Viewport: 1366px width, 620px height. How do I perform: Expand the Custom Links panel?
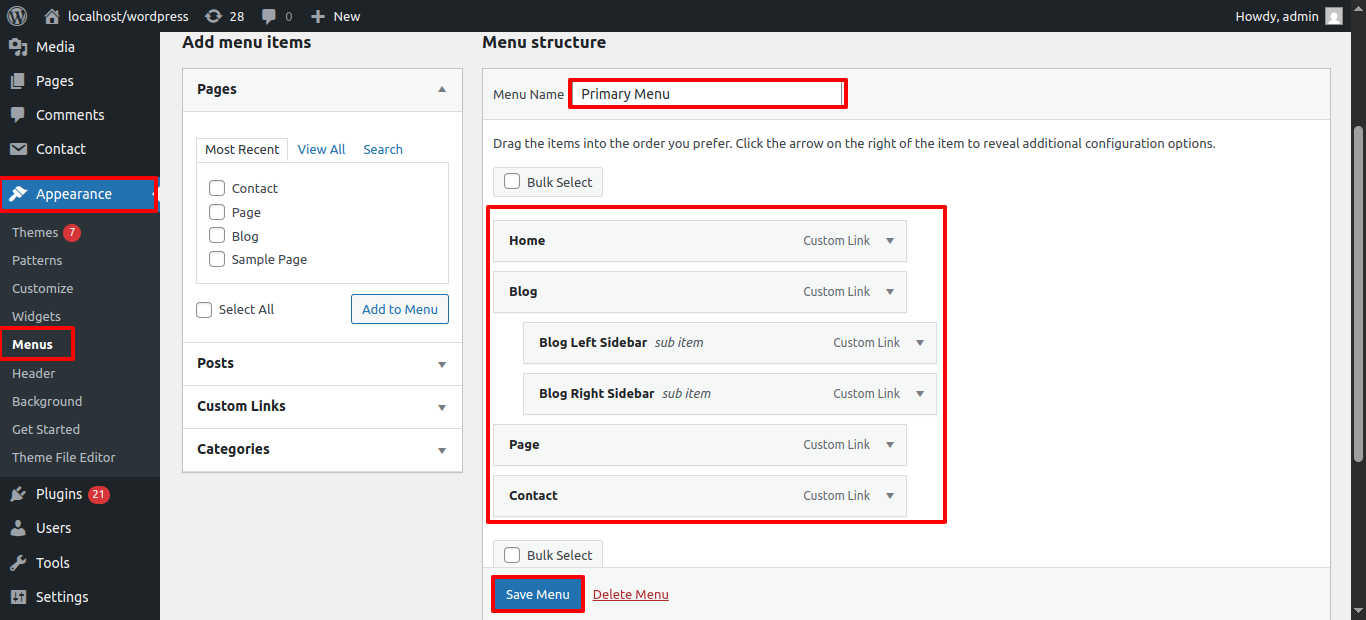coord(442,407)
